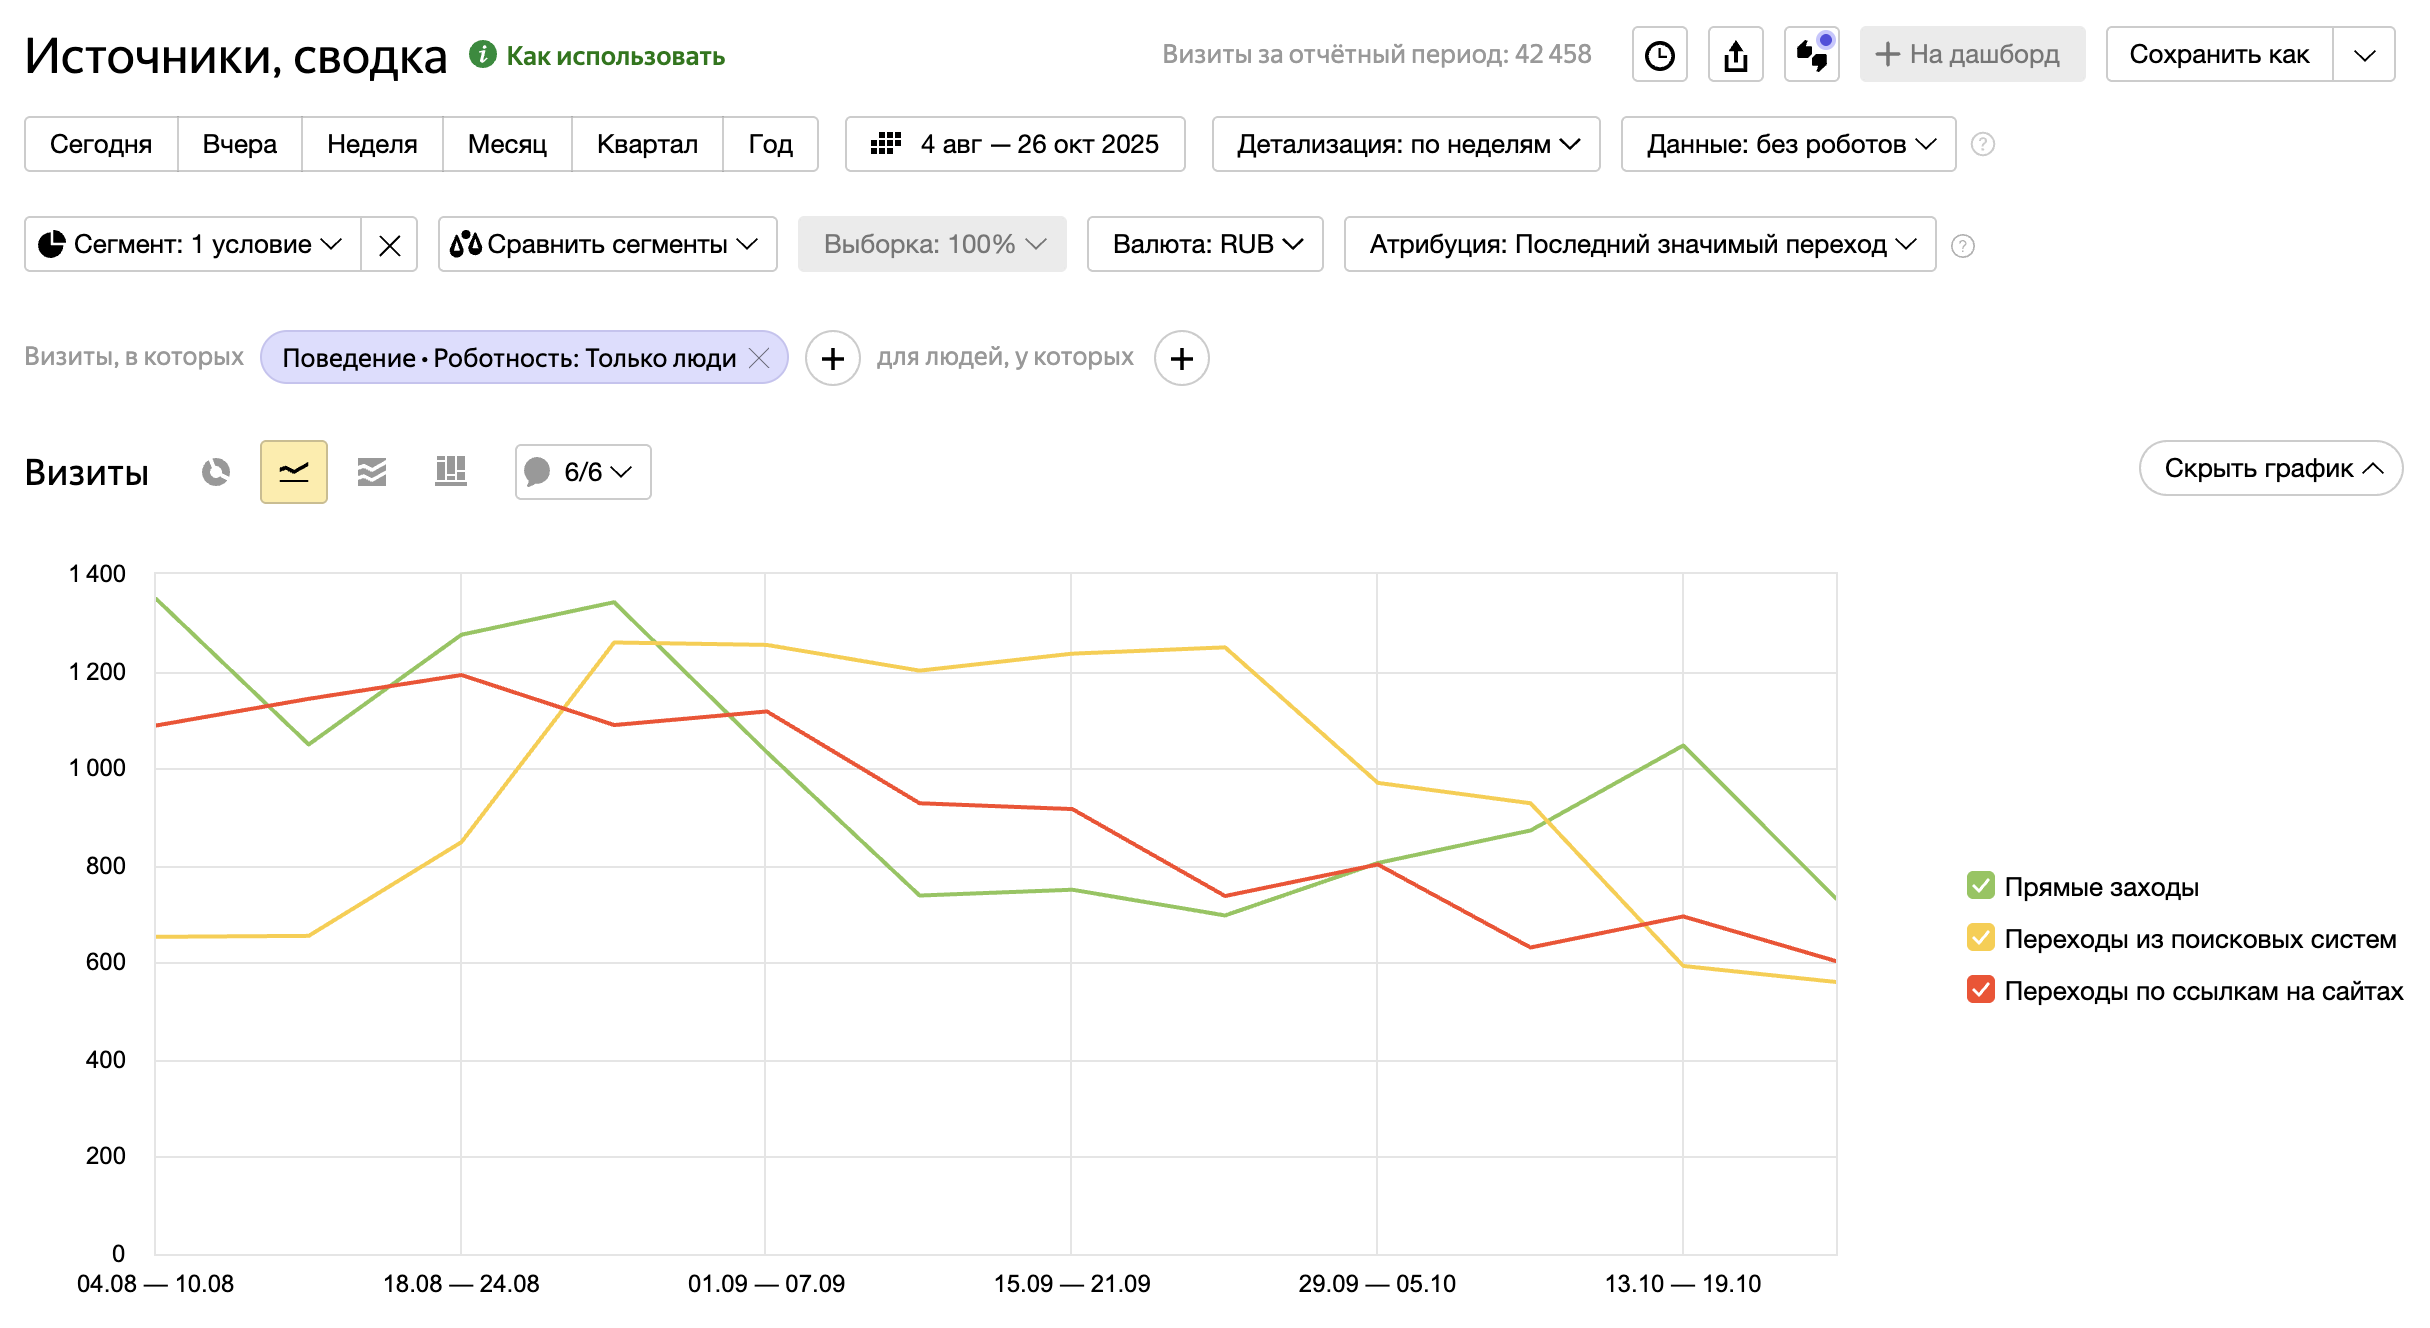Remove the segment with the X icon

pyautogui.click(x=390, y=245)
